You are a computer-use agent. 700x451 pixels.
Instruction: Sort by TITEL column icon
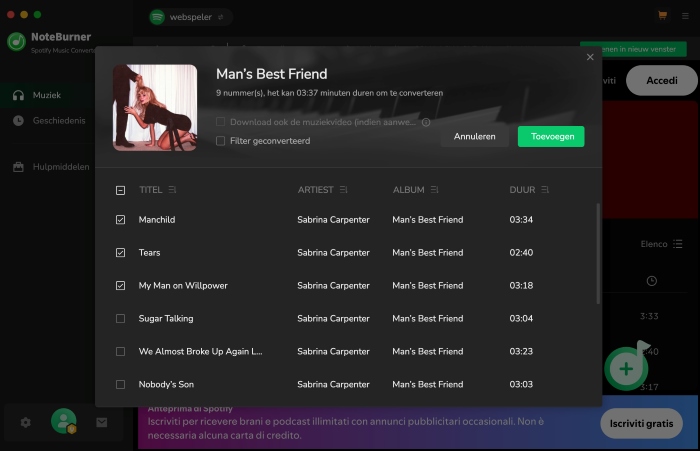point(172,190)
